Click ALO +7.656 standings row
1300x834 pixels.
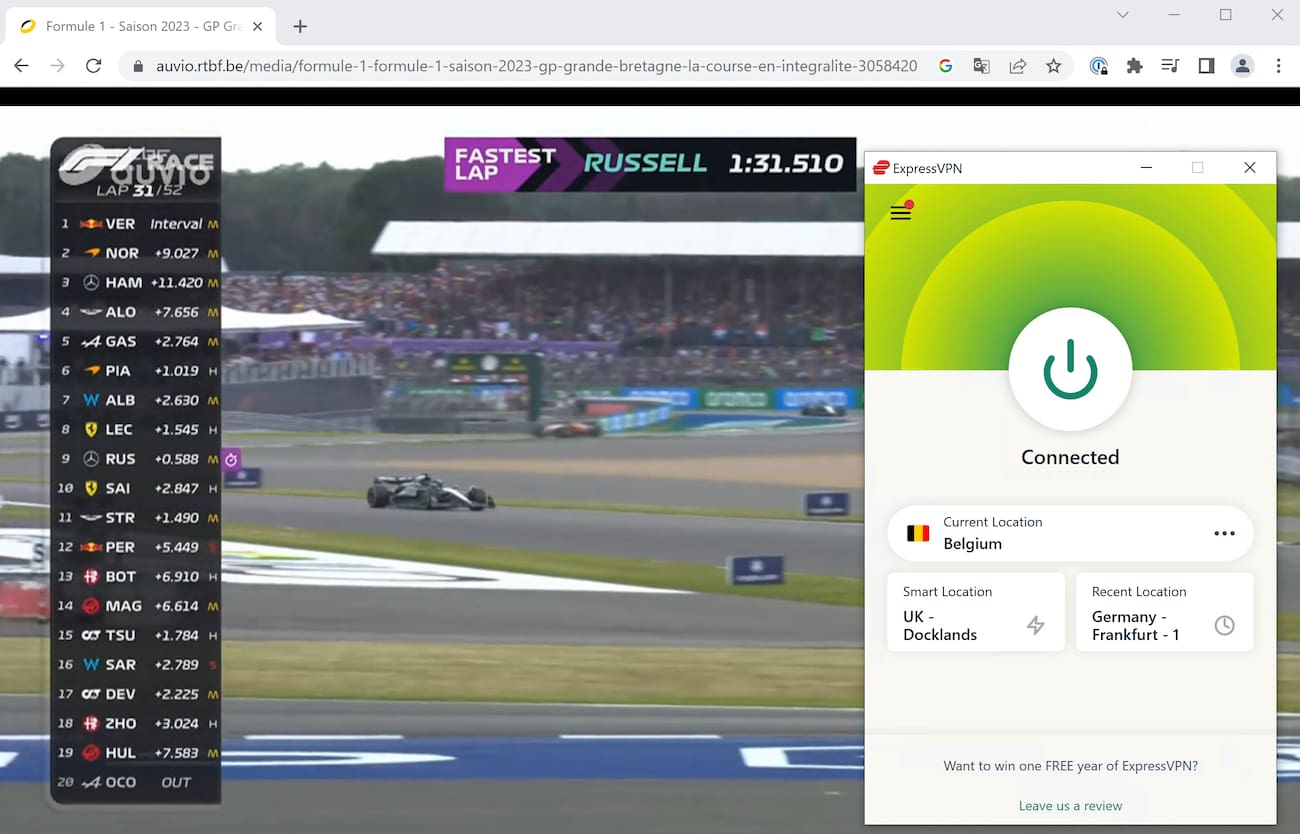(x=137, y=312)
